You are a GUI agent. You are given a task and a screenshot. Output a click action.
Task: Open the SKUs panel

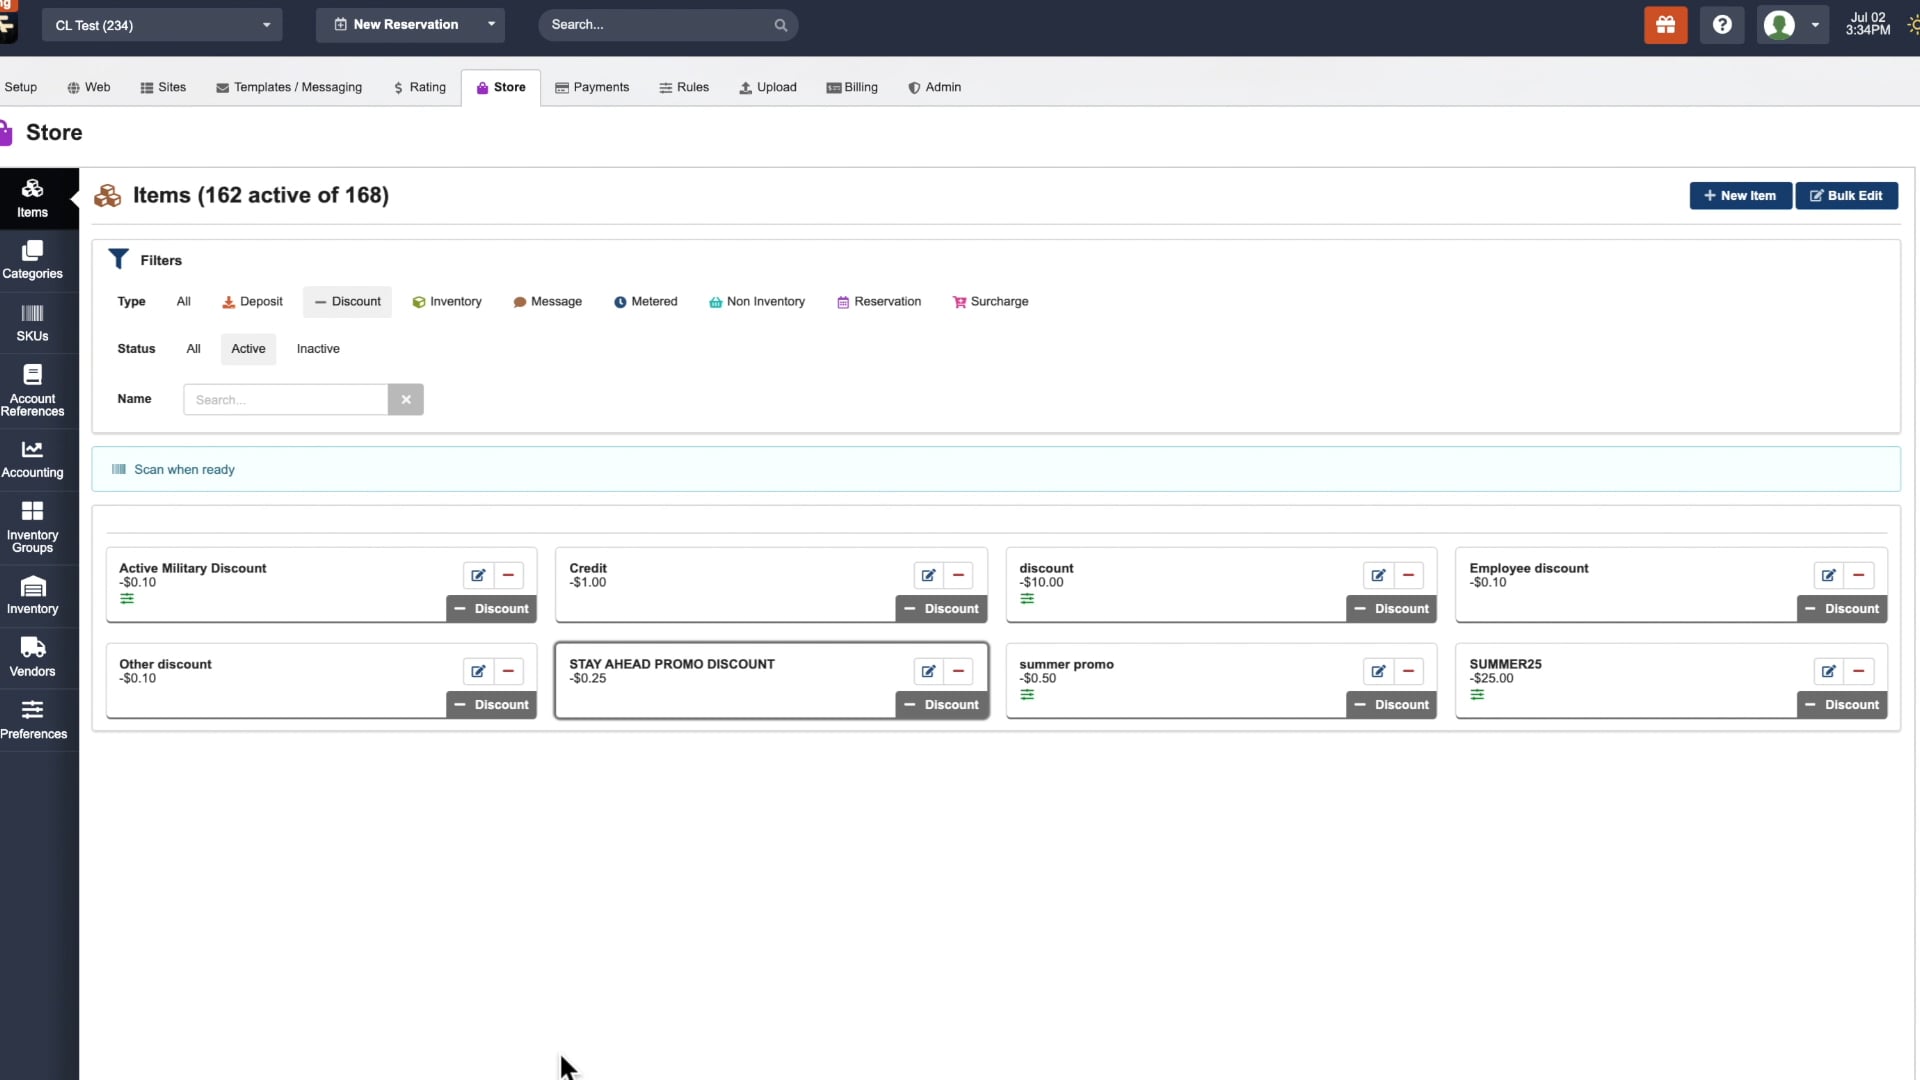tap(33, 322)
